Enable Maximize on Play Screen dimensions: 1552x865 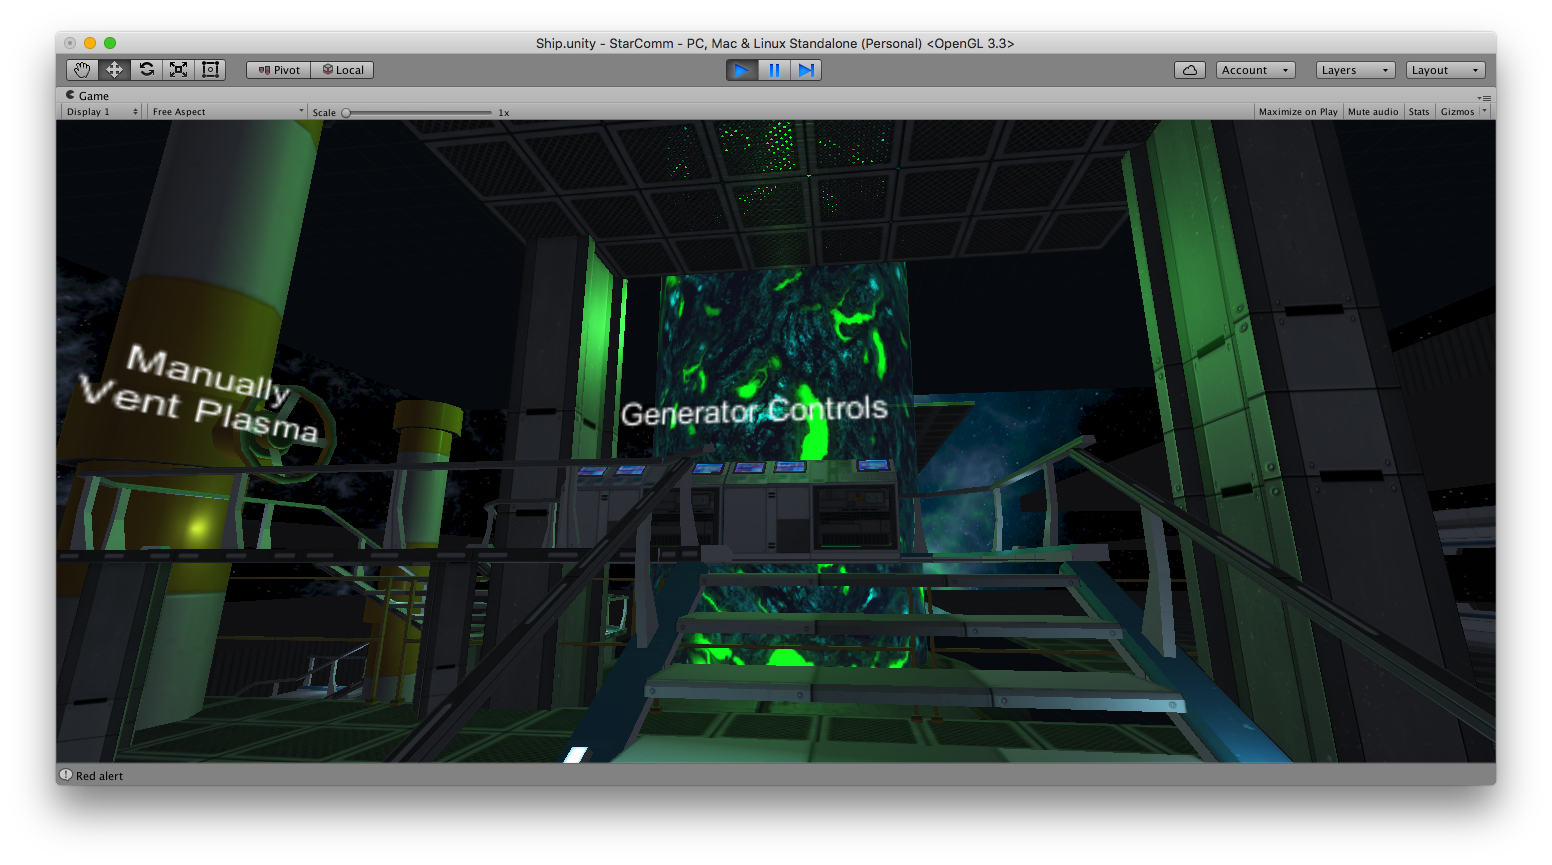click(1297, 112)
